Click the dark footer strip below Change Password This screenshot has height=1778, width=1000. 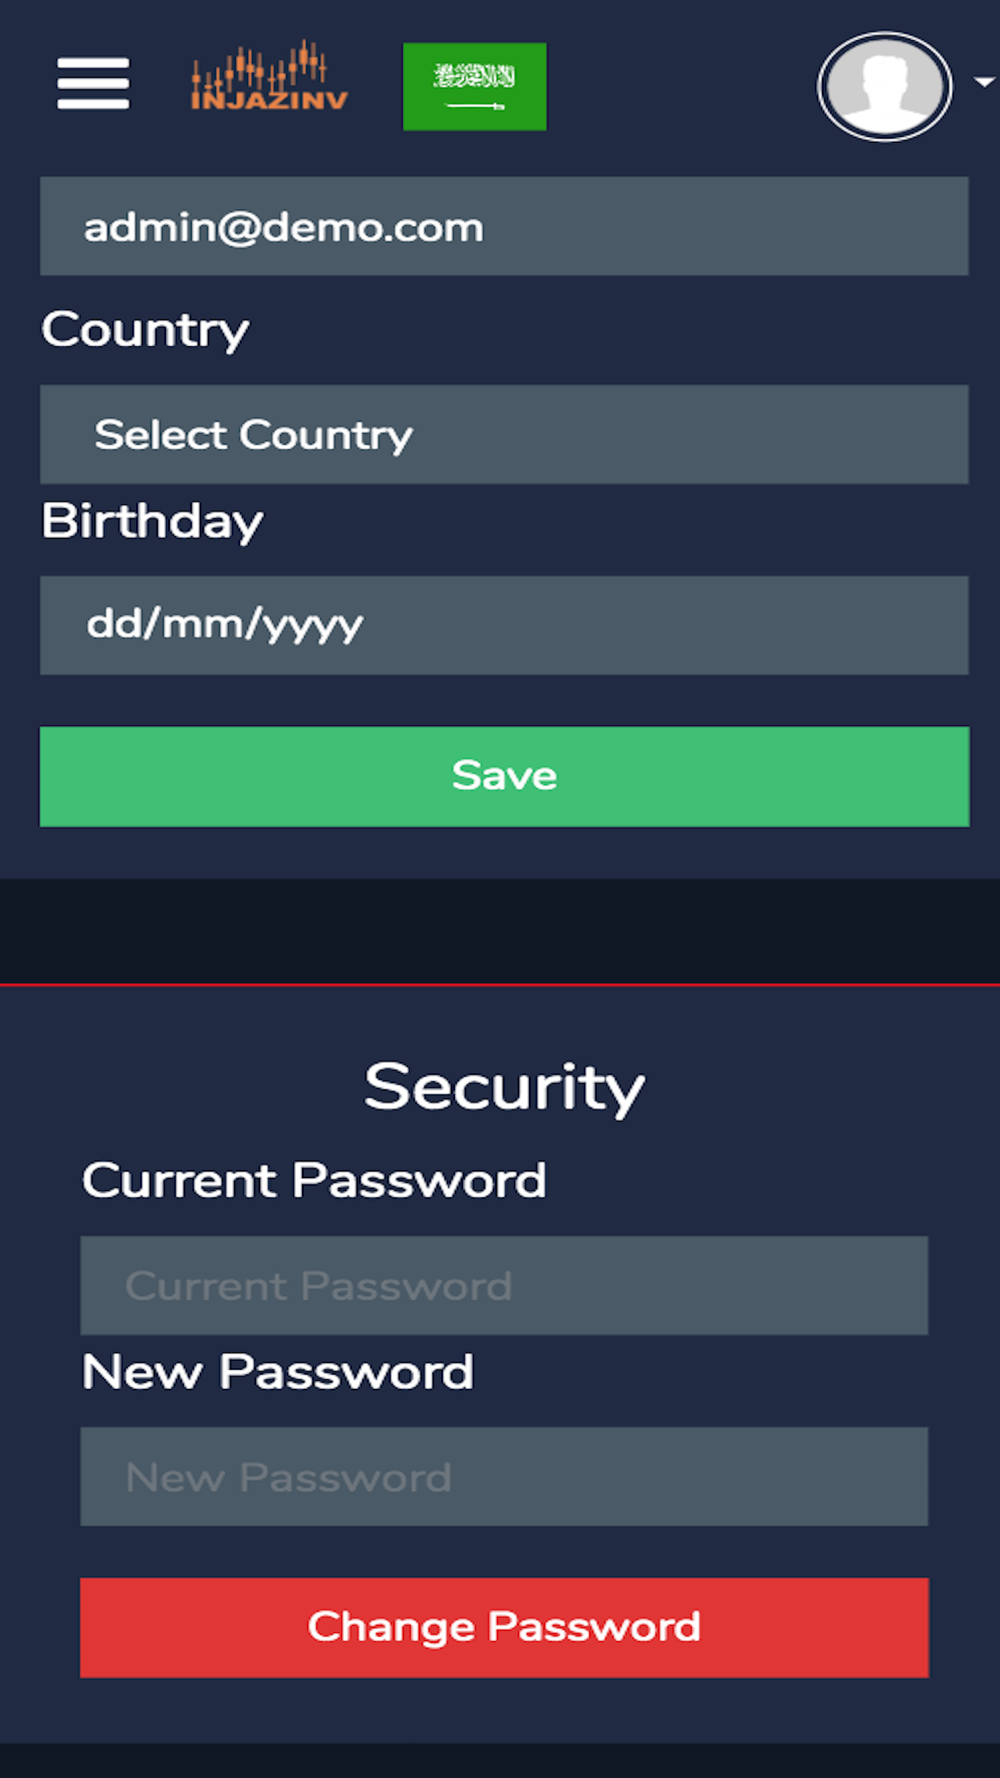[x=500, y=1761]
